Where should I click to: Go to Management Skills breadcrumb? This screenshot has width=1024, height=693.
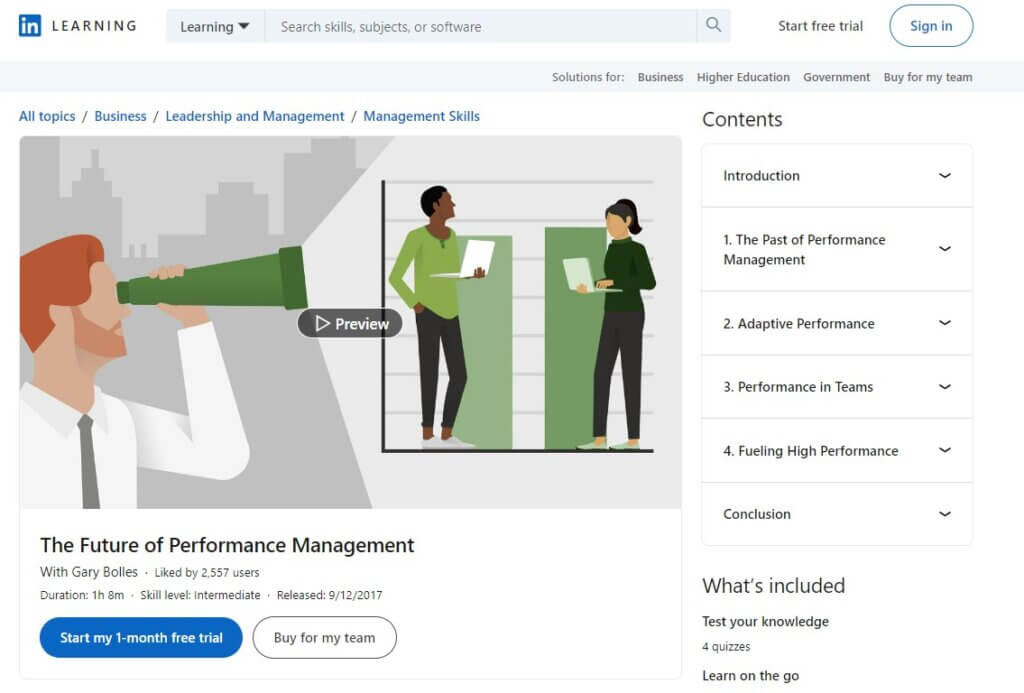pyautogui.click(x=421, y=116)
